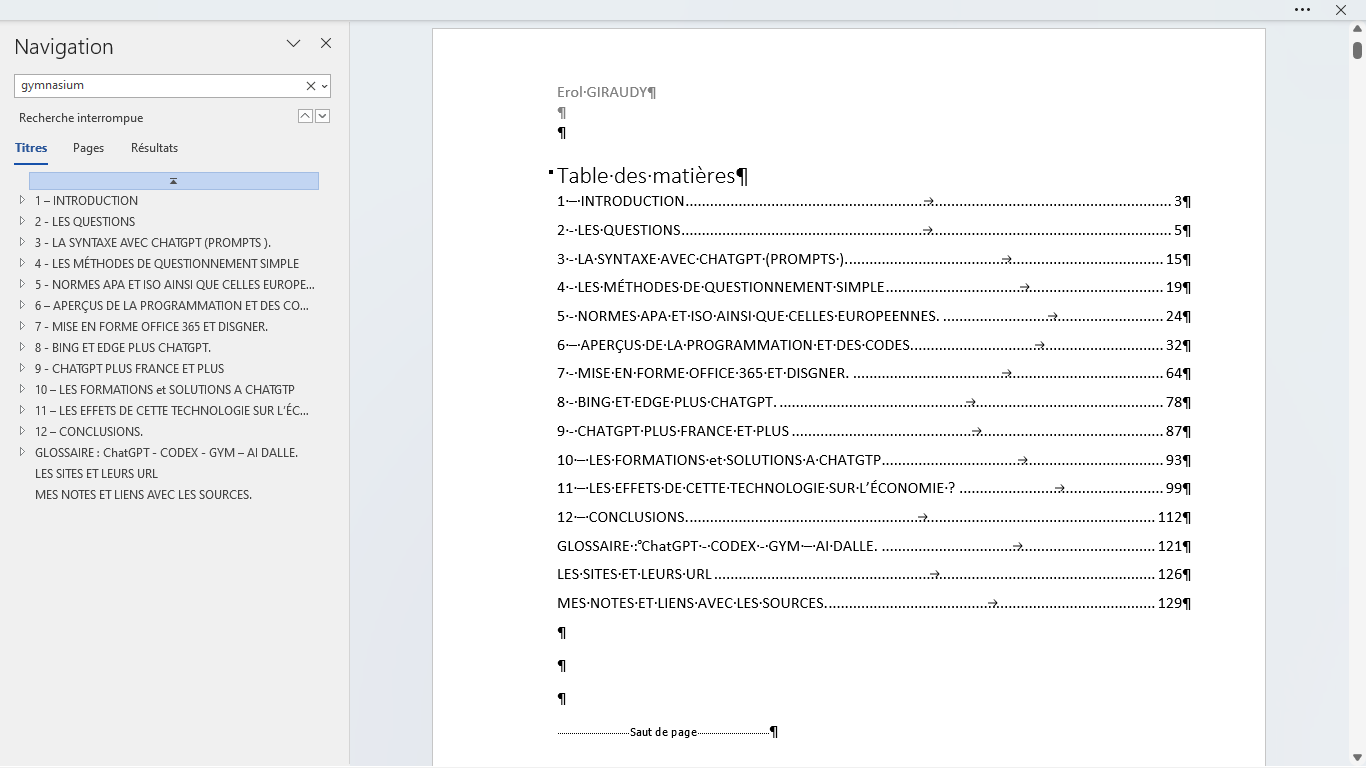The height and width of the screenshot is (768, 1366).
Task: Open the Navigation pane options chevron
Action: 293,43
